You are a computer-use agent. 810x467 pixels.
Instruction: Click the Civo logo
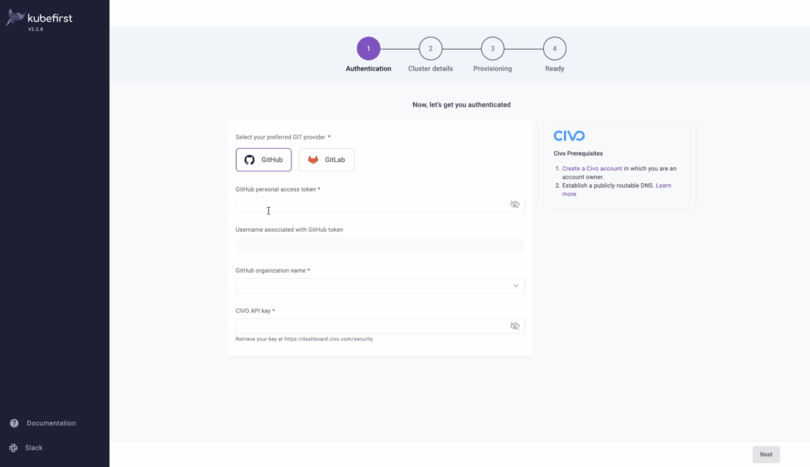pos(569,136)
